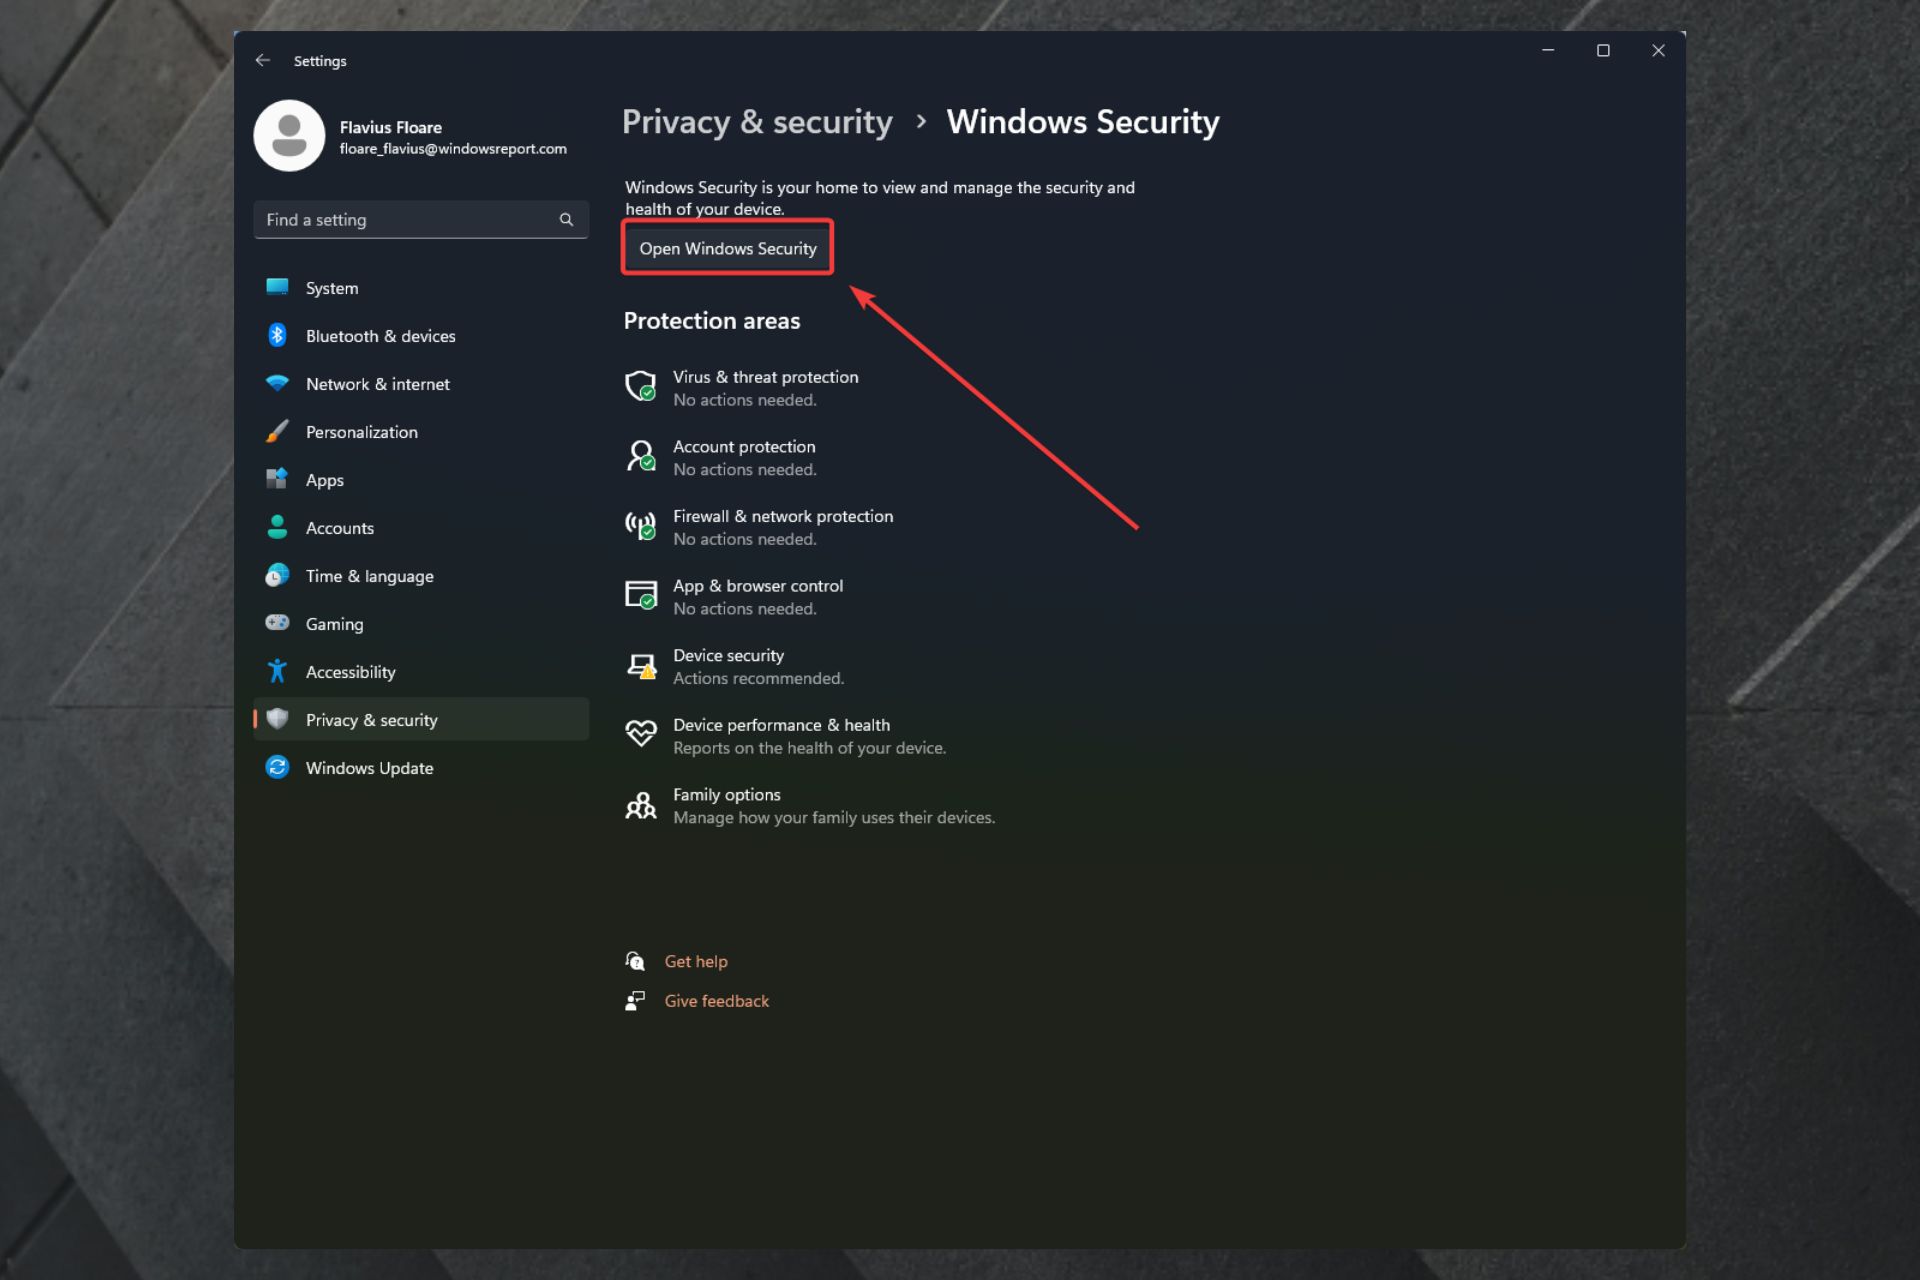Open App & browser control area
The height and width of the screenshot is (1280, 1920).
click(x=734, y=596)
